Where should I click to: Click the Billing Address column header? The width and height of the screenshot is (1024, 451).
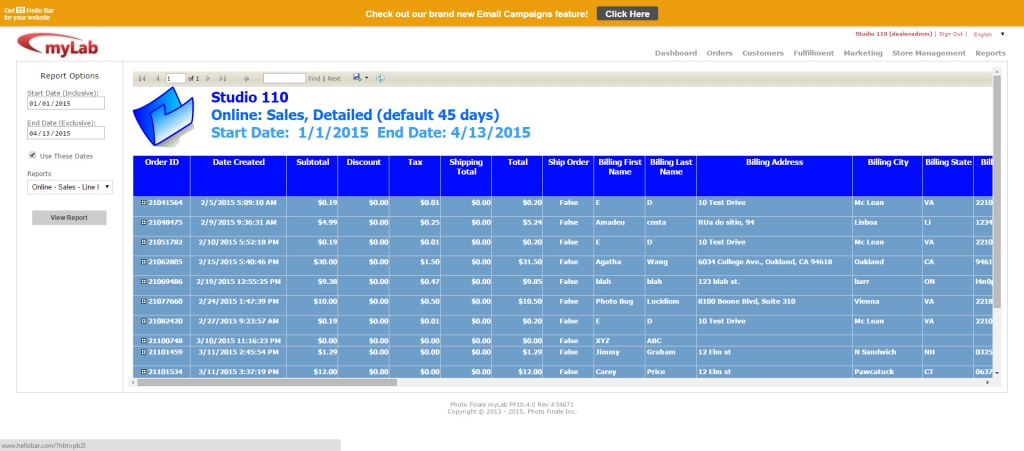click(x=775, y=176)
